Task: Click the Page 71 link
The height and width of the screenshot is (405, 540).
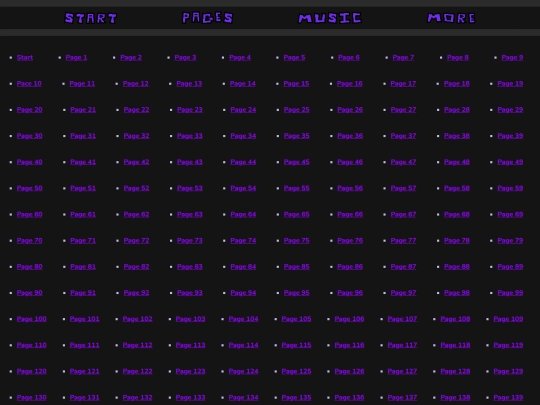Action: pyautogui.click(x=83, y=241)
